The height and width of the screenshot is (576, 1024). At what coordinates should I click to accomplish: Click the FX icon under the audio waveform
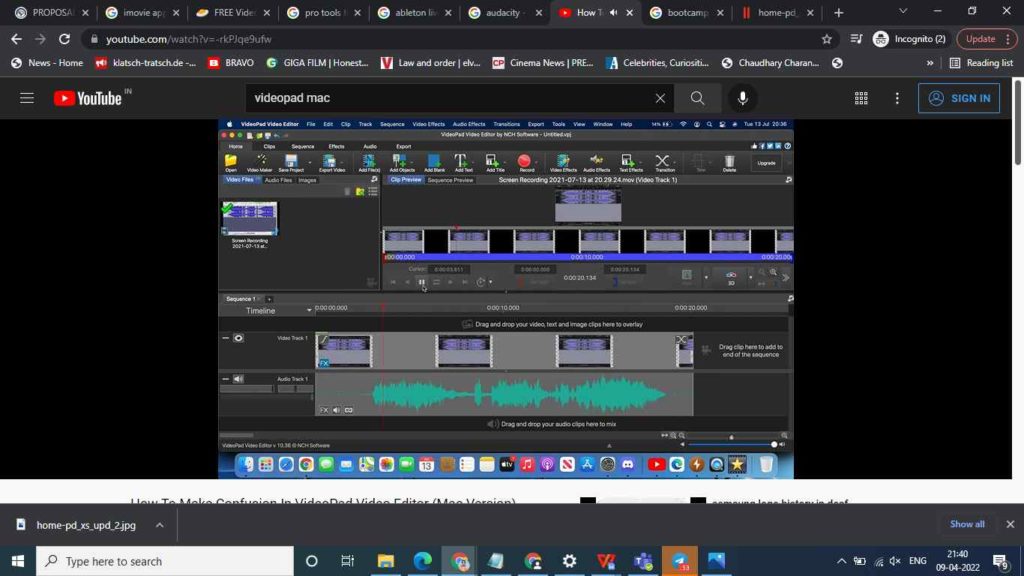[x=324, y=410]
